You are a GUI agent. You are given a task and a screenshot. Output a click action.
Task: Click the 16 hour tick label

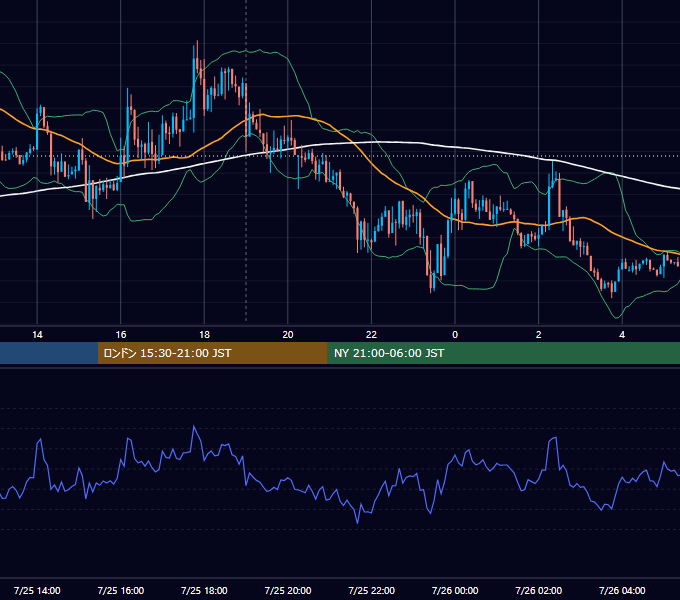click(121, 335)
